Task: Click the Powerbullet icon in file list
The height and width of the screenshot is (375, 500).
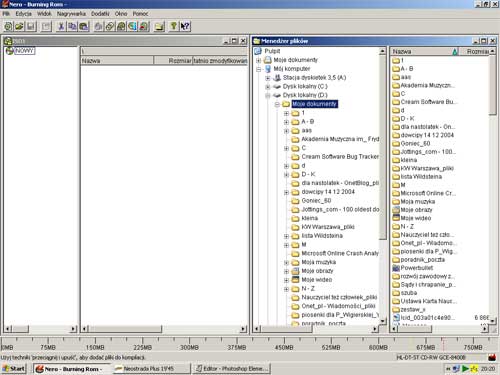Action: click(396, 268)
